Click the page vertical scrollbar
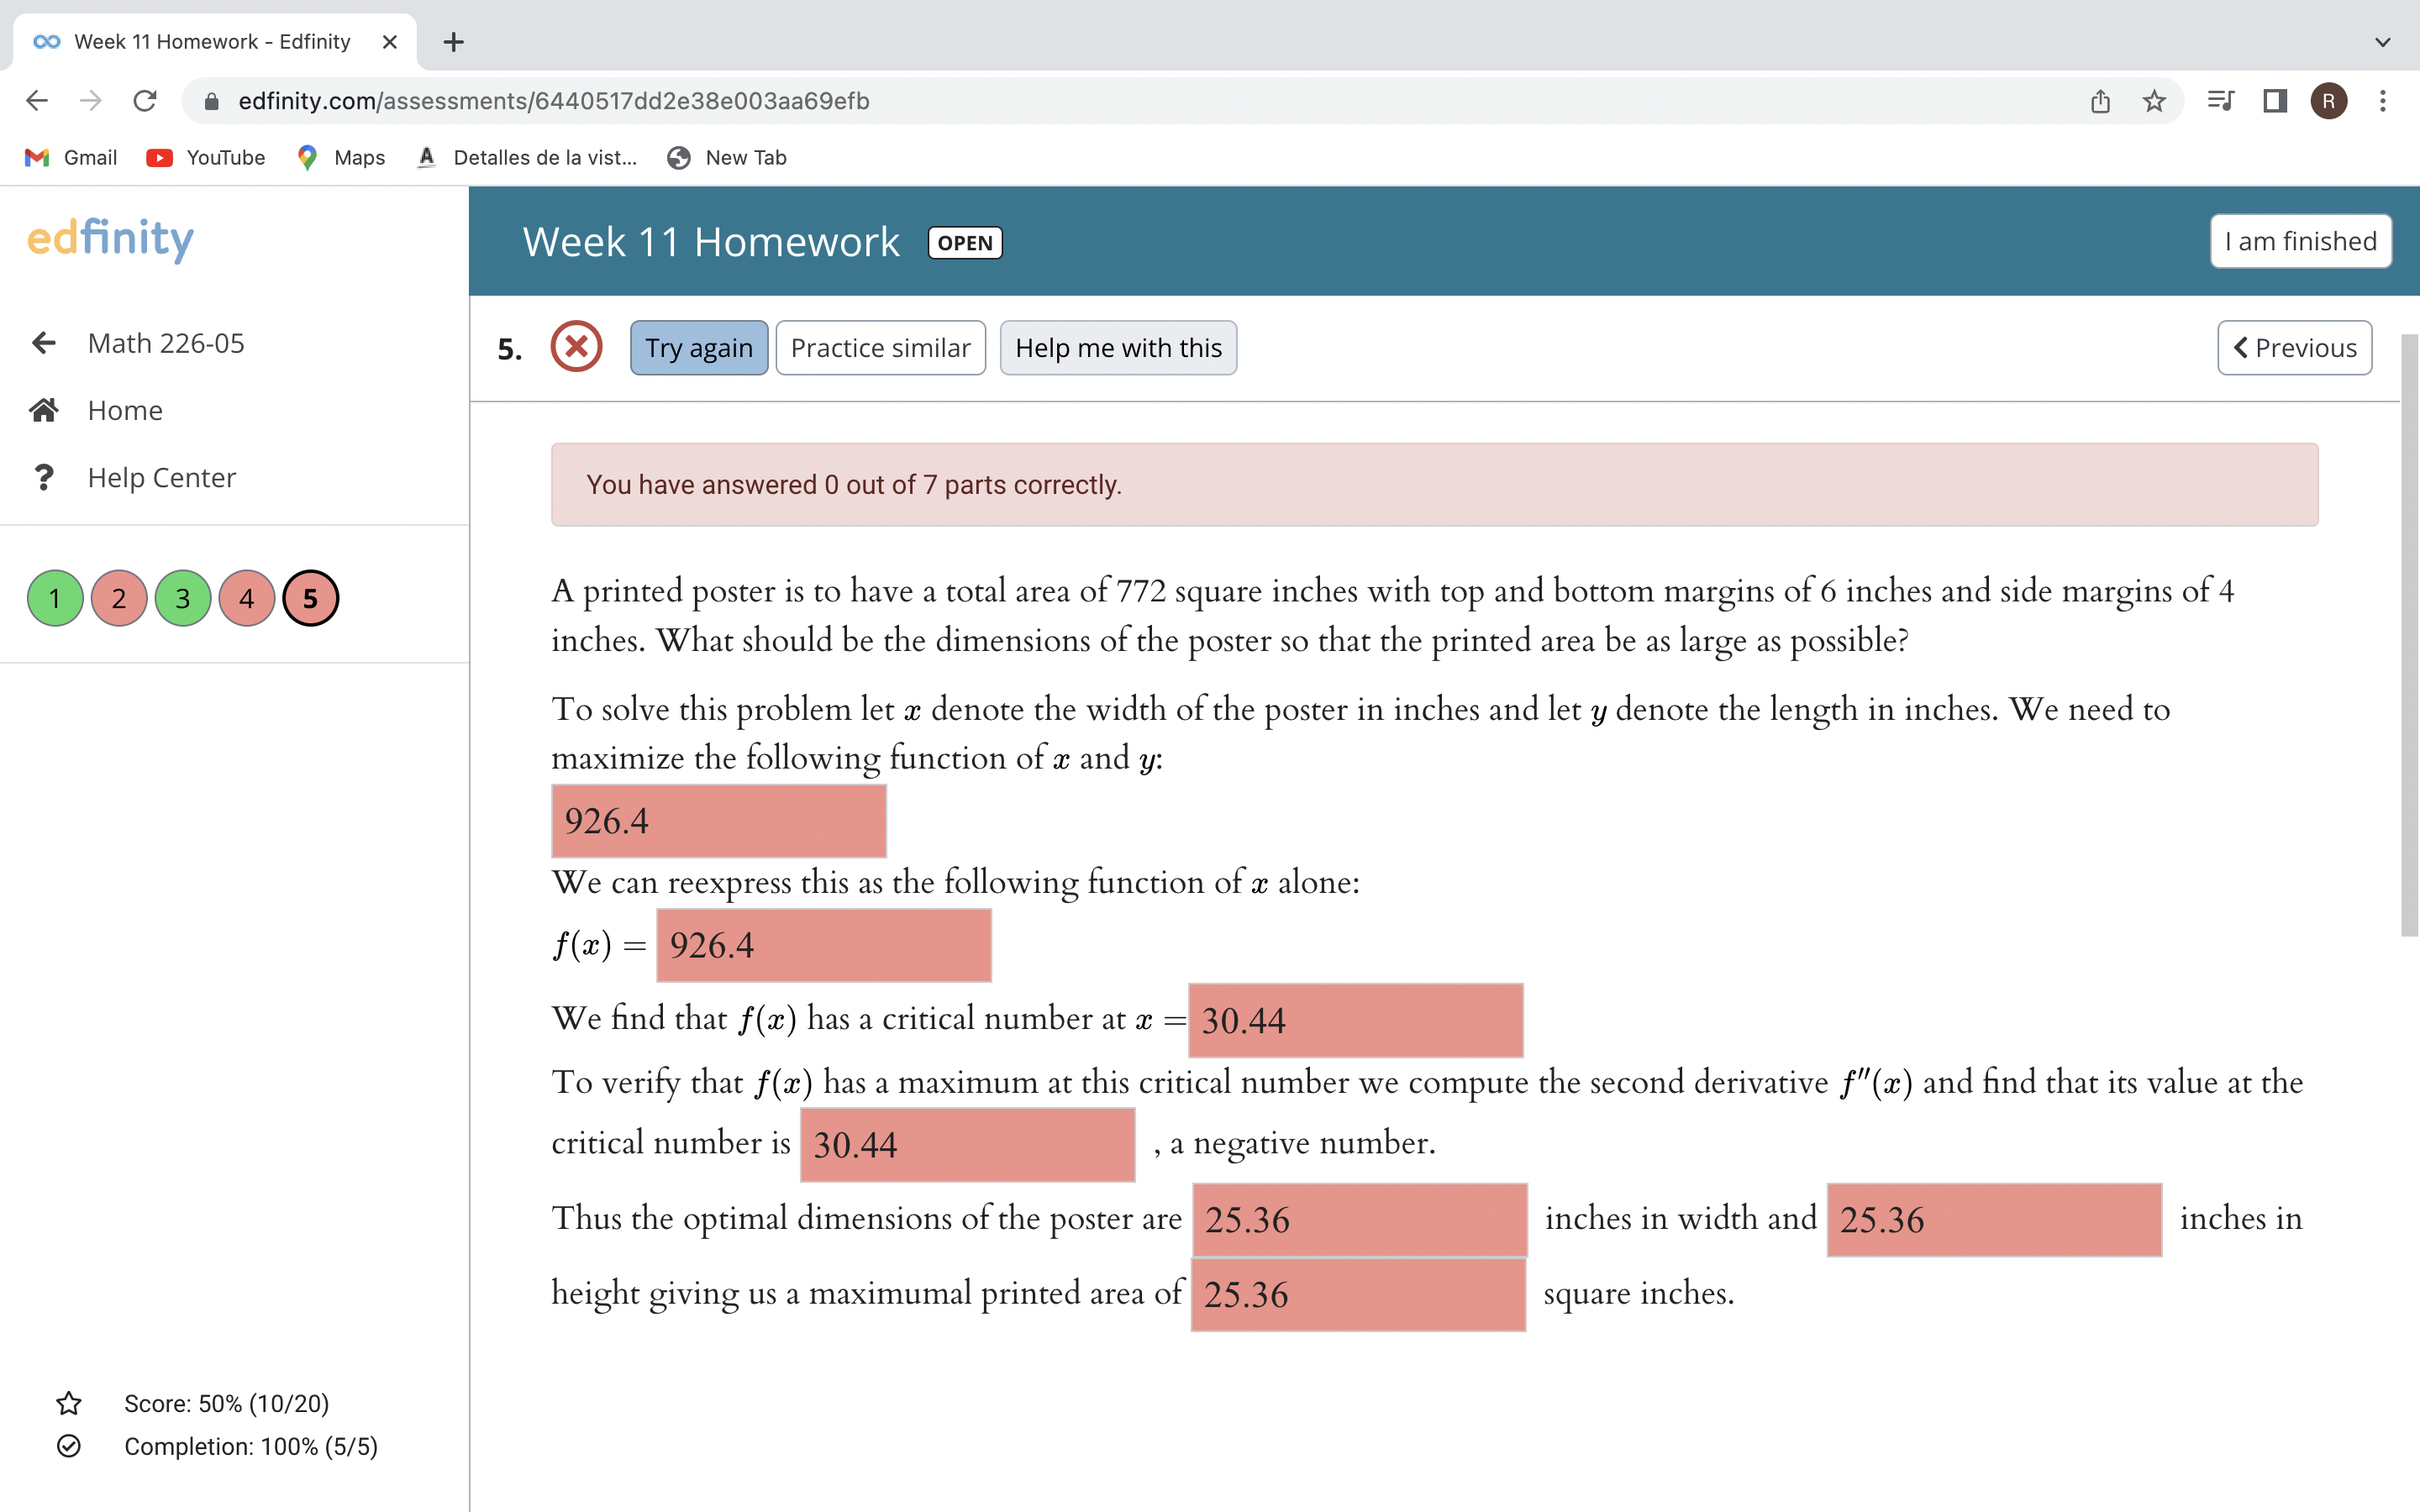Screen dimensions: 2420x1512 2409,636
